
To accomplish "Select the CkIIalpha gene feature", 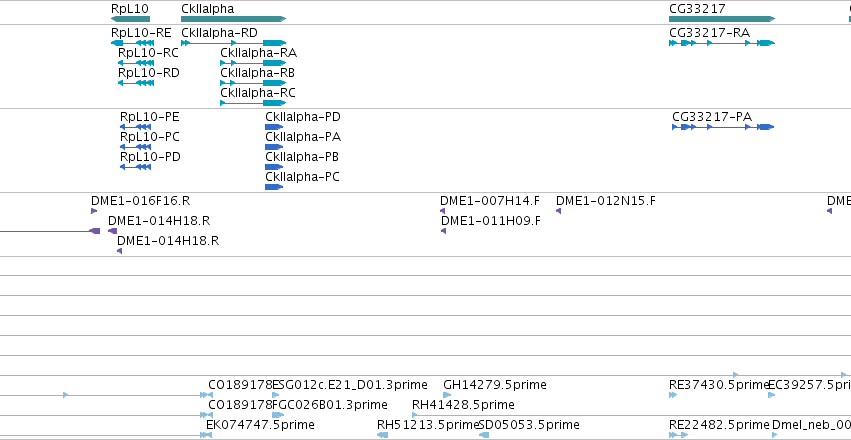I will pos(233,19).
